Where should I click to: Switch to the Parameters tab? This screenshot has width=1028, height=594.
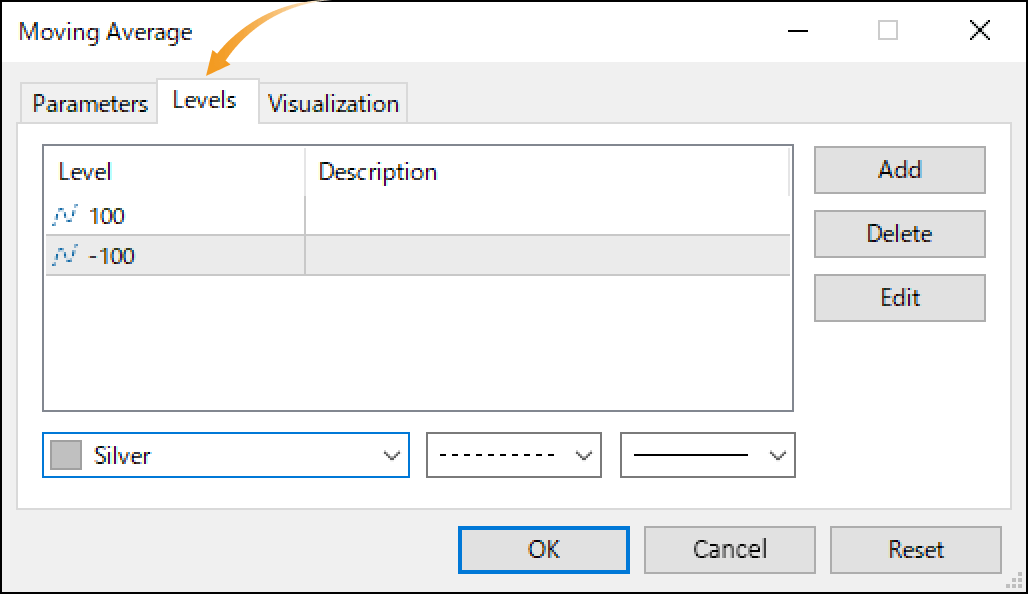coord(90,104)
